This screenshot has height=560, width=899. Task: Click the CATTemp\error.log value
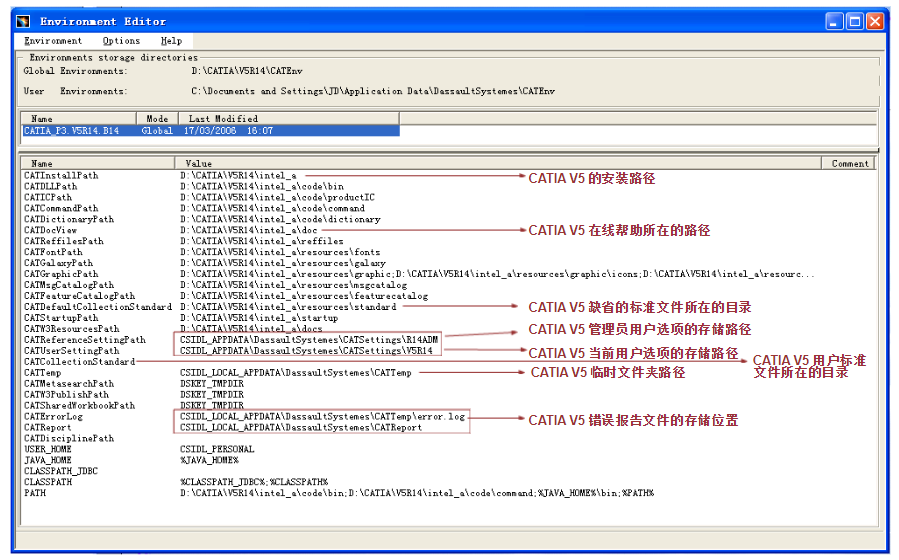pyautogui.click(x=322, y=416)
